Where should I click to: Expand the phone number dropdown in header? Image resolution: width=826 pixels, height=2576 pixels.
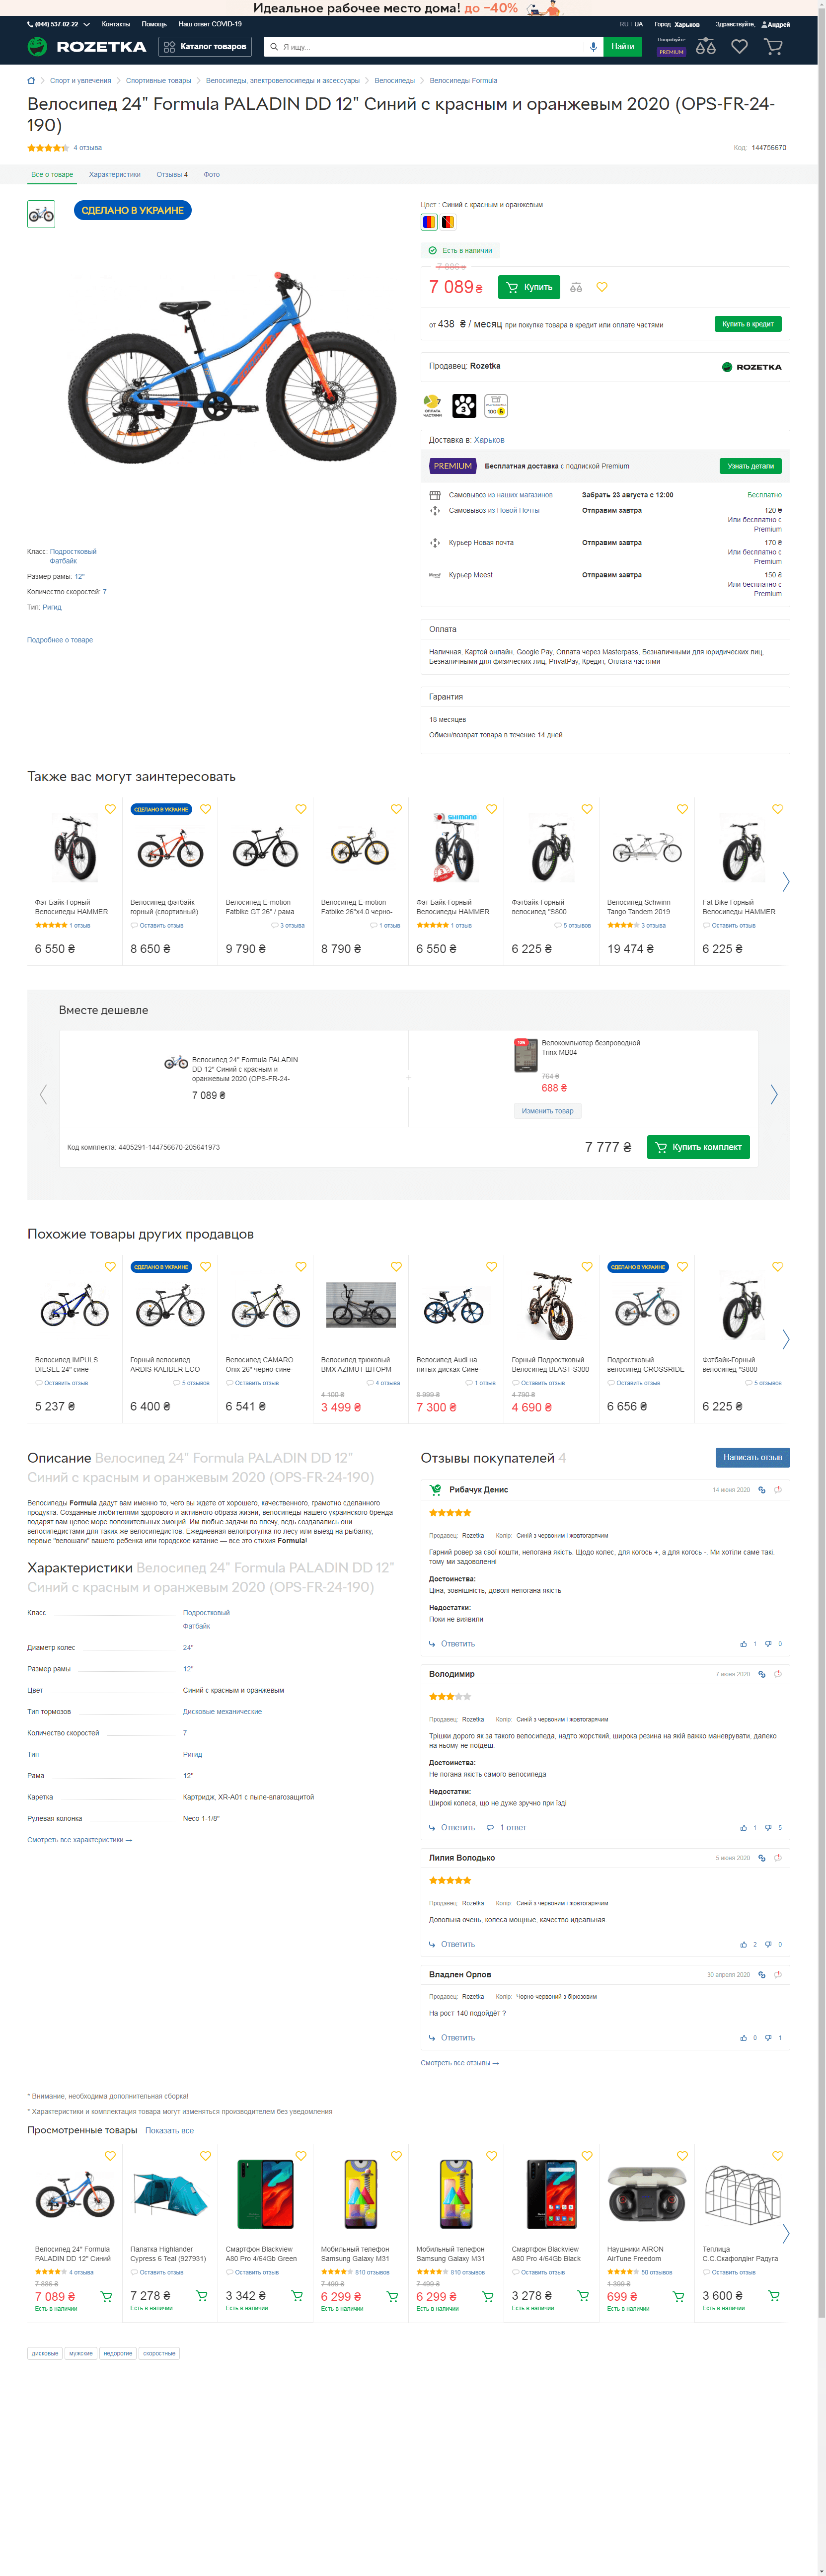86,24
